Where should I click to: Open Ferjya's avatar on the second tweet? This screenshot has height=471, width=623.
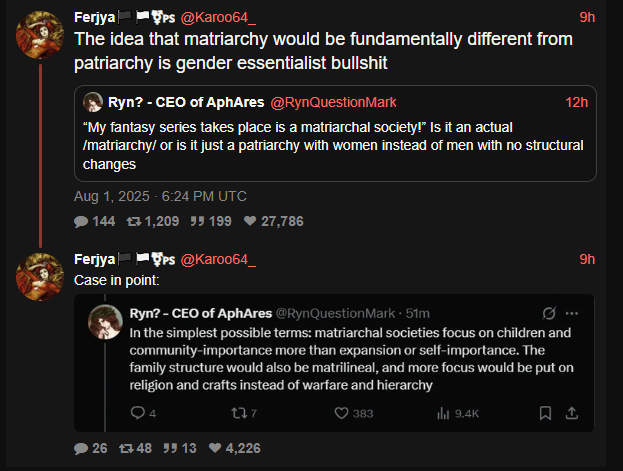pyautogui.click(x=41, y=277)
